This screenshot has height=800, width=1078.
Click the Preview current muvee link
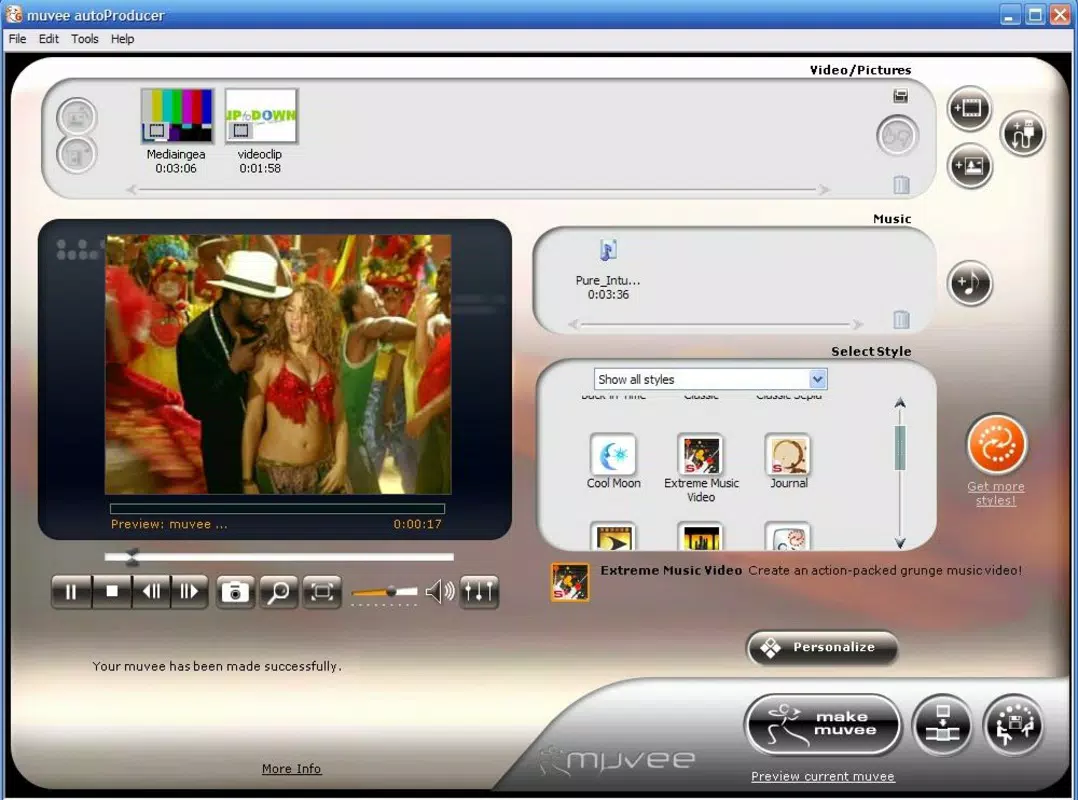[x=822, y=776]
